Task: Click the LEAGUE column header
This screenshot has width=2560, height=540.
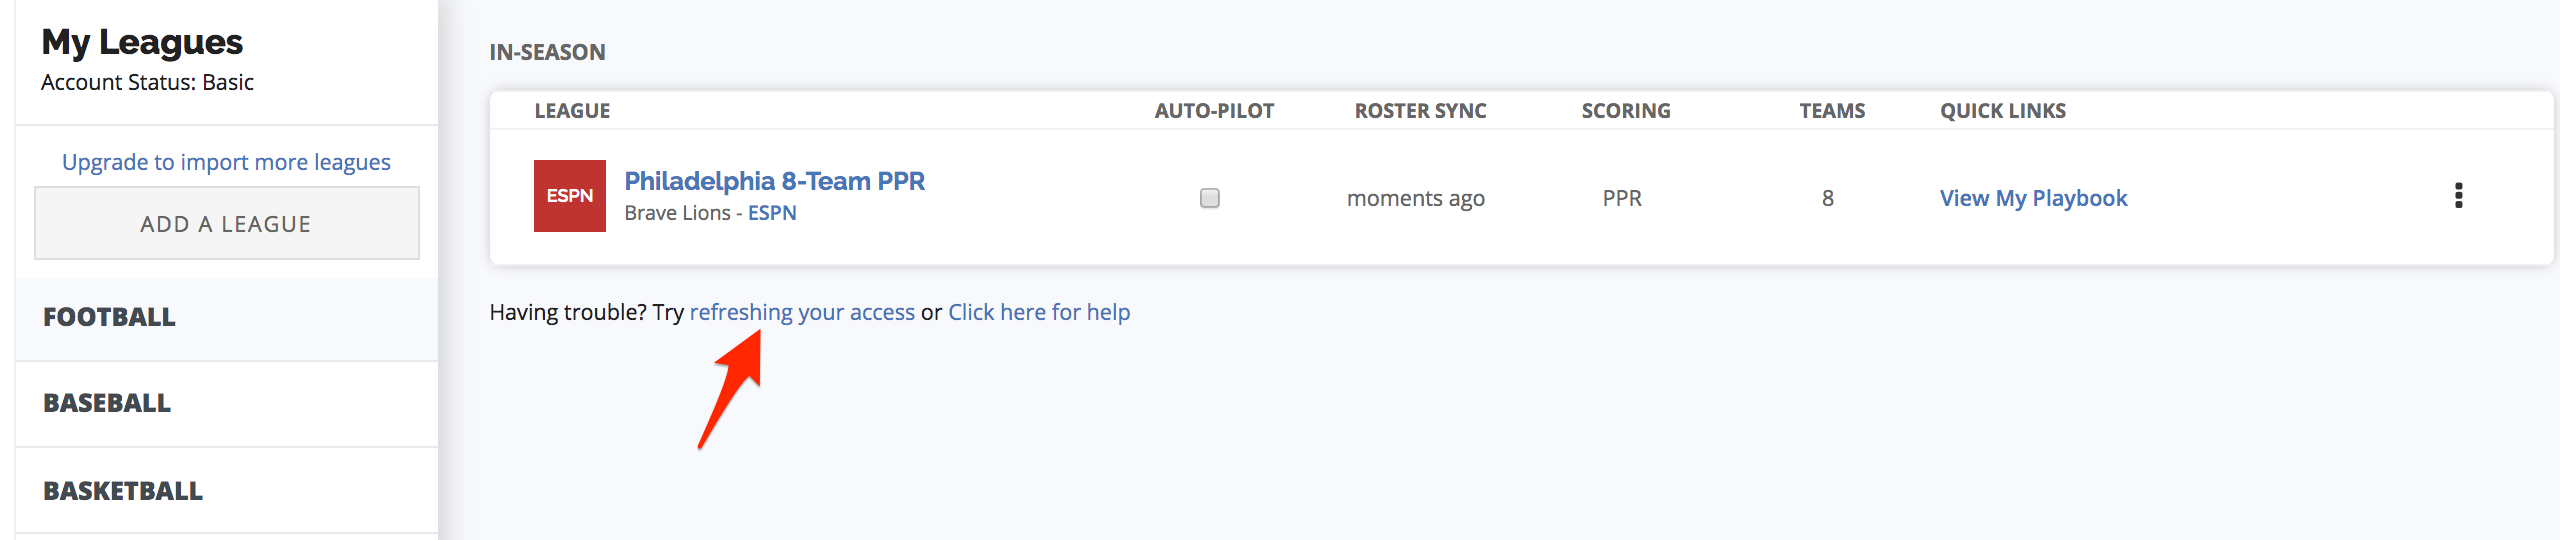Action: click(572, 111)
